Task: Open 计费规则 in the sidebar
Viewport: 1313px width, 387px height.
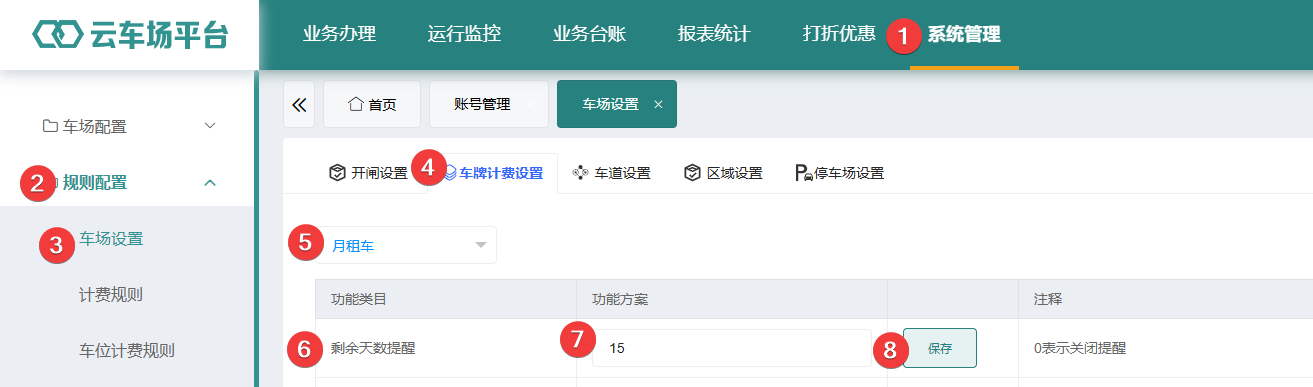Action: [x=110, y=294]
